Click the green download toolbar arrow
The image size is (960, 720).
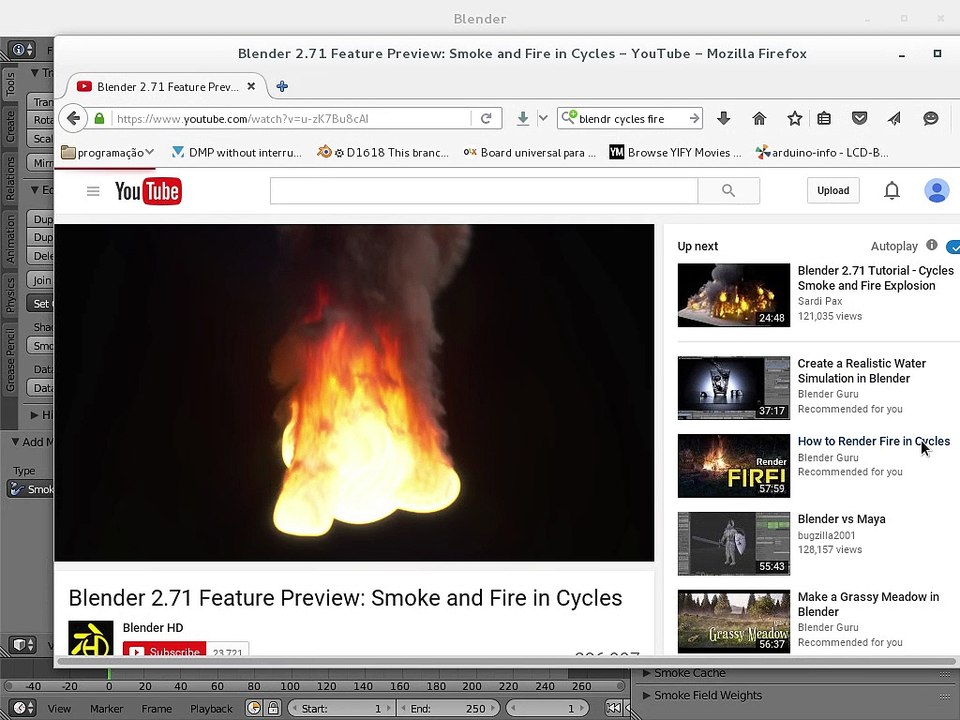pos(522,118)
